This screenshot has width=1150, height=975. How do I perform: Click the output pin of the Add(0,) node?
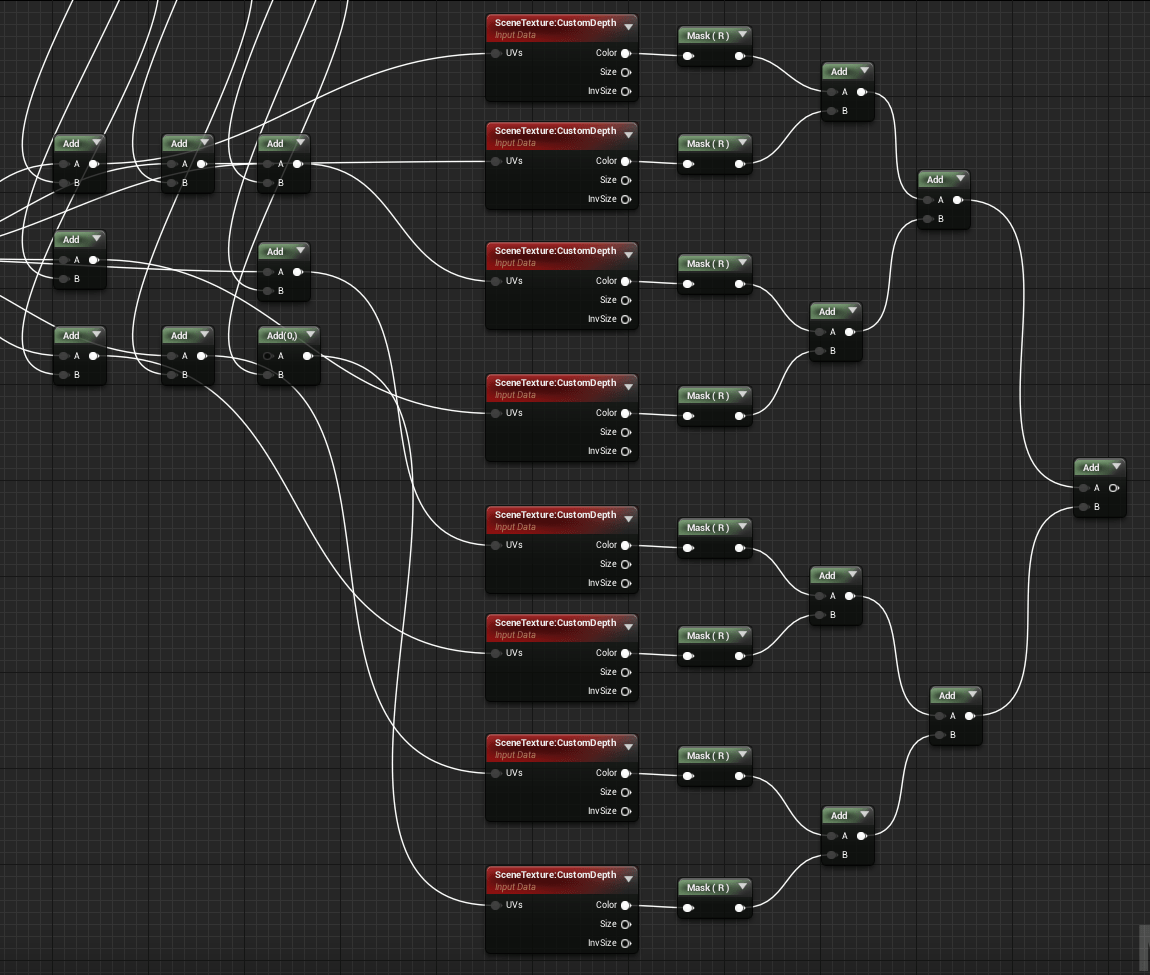307,356
